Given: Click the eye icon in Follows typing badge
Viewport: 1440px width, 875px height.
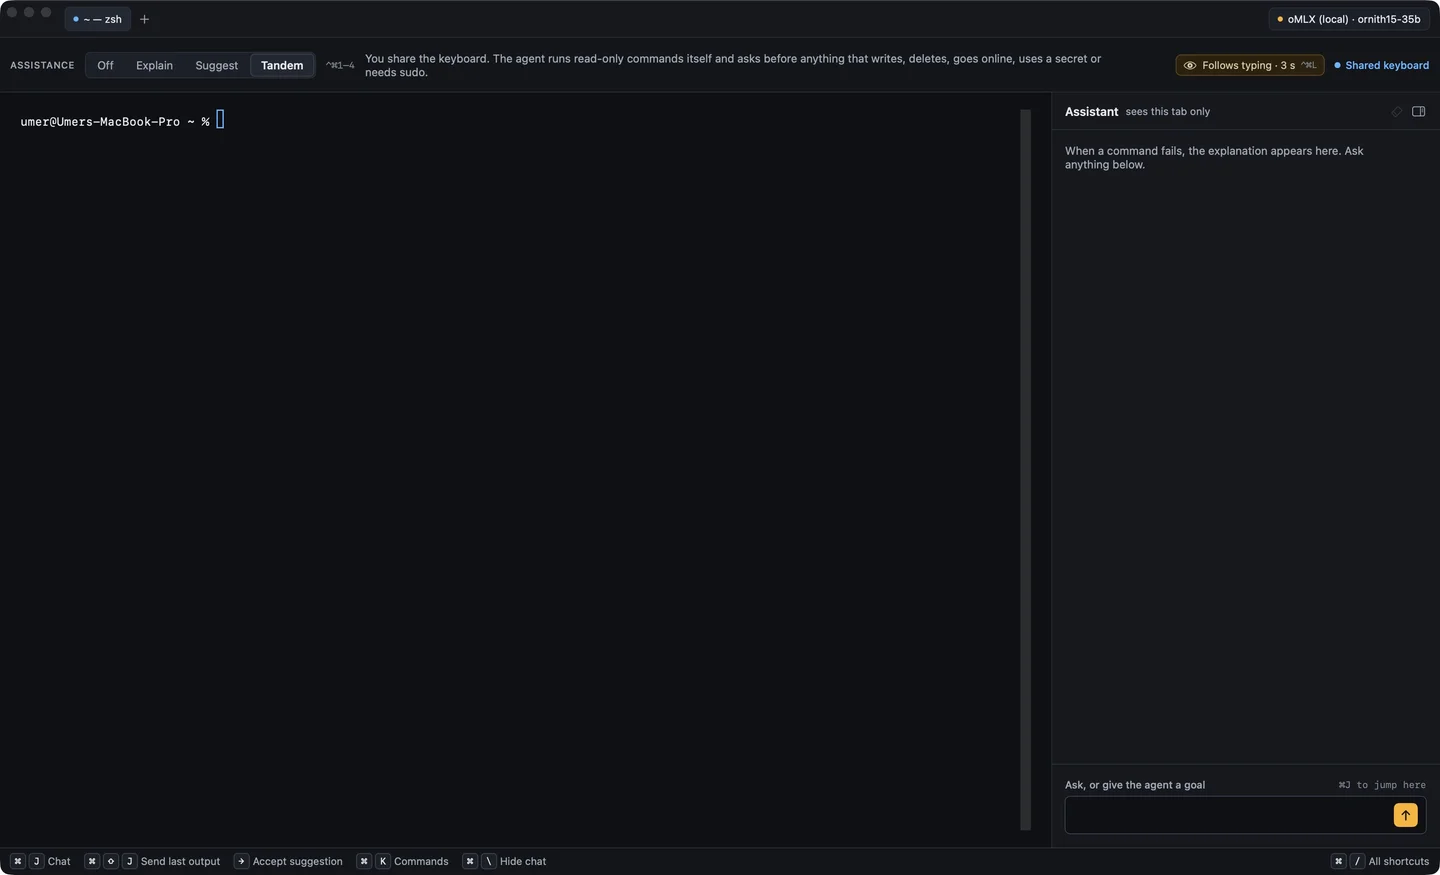Looking at the screenshot, I should pyautogui.click(x=1189, y=65).
